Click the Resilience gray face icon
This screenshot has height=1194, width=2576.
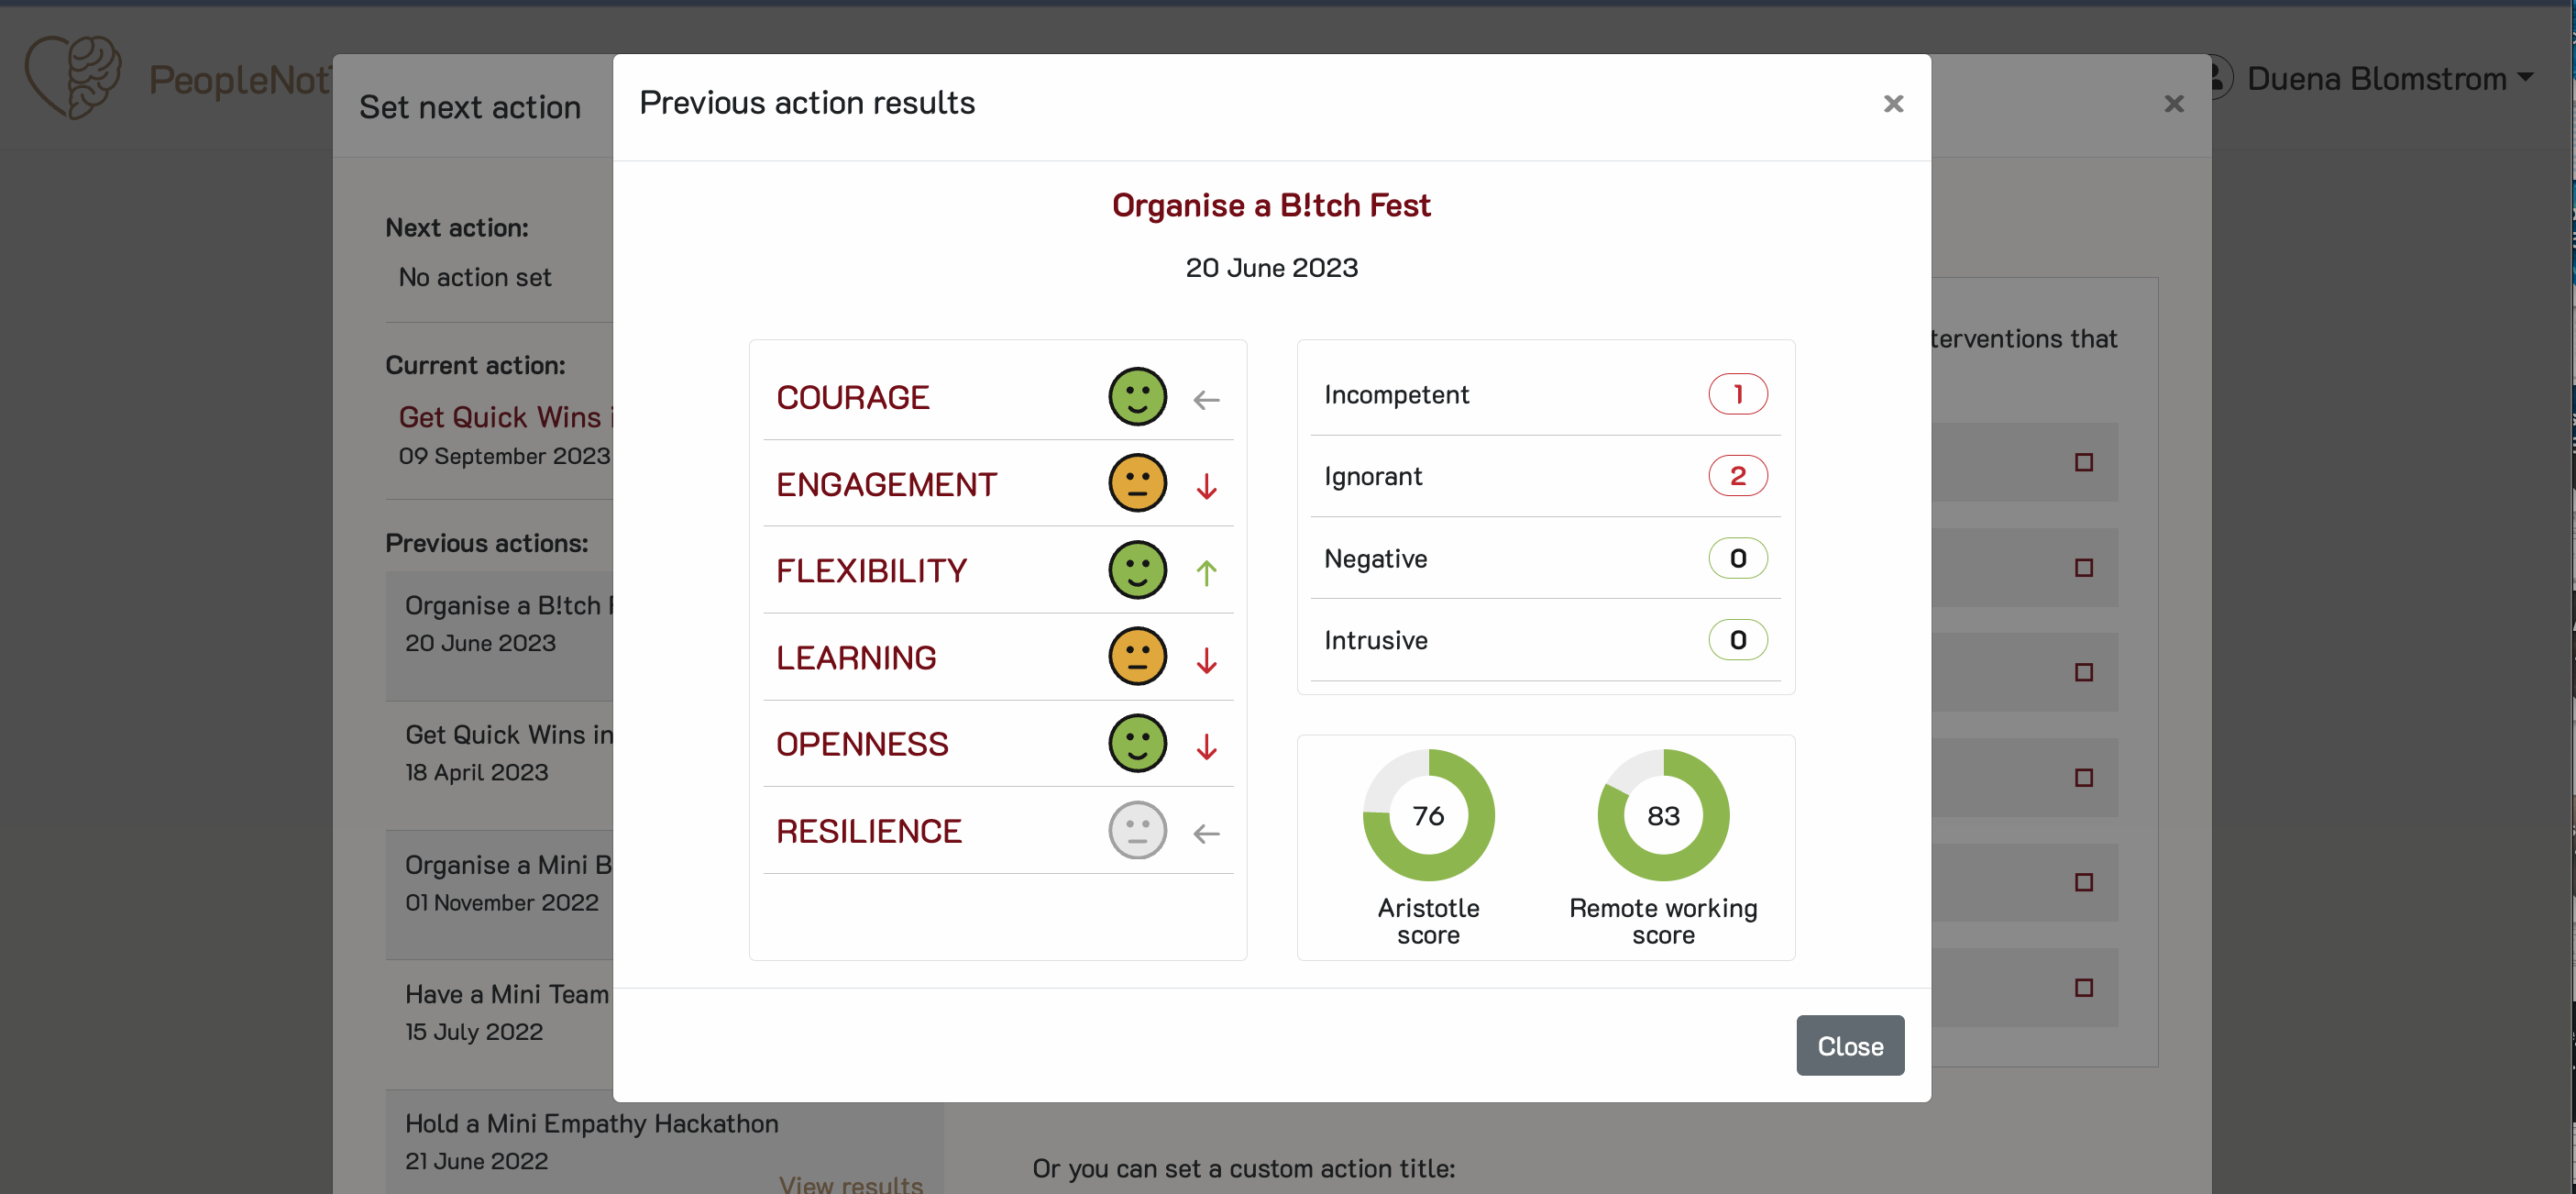(1137, 831)
